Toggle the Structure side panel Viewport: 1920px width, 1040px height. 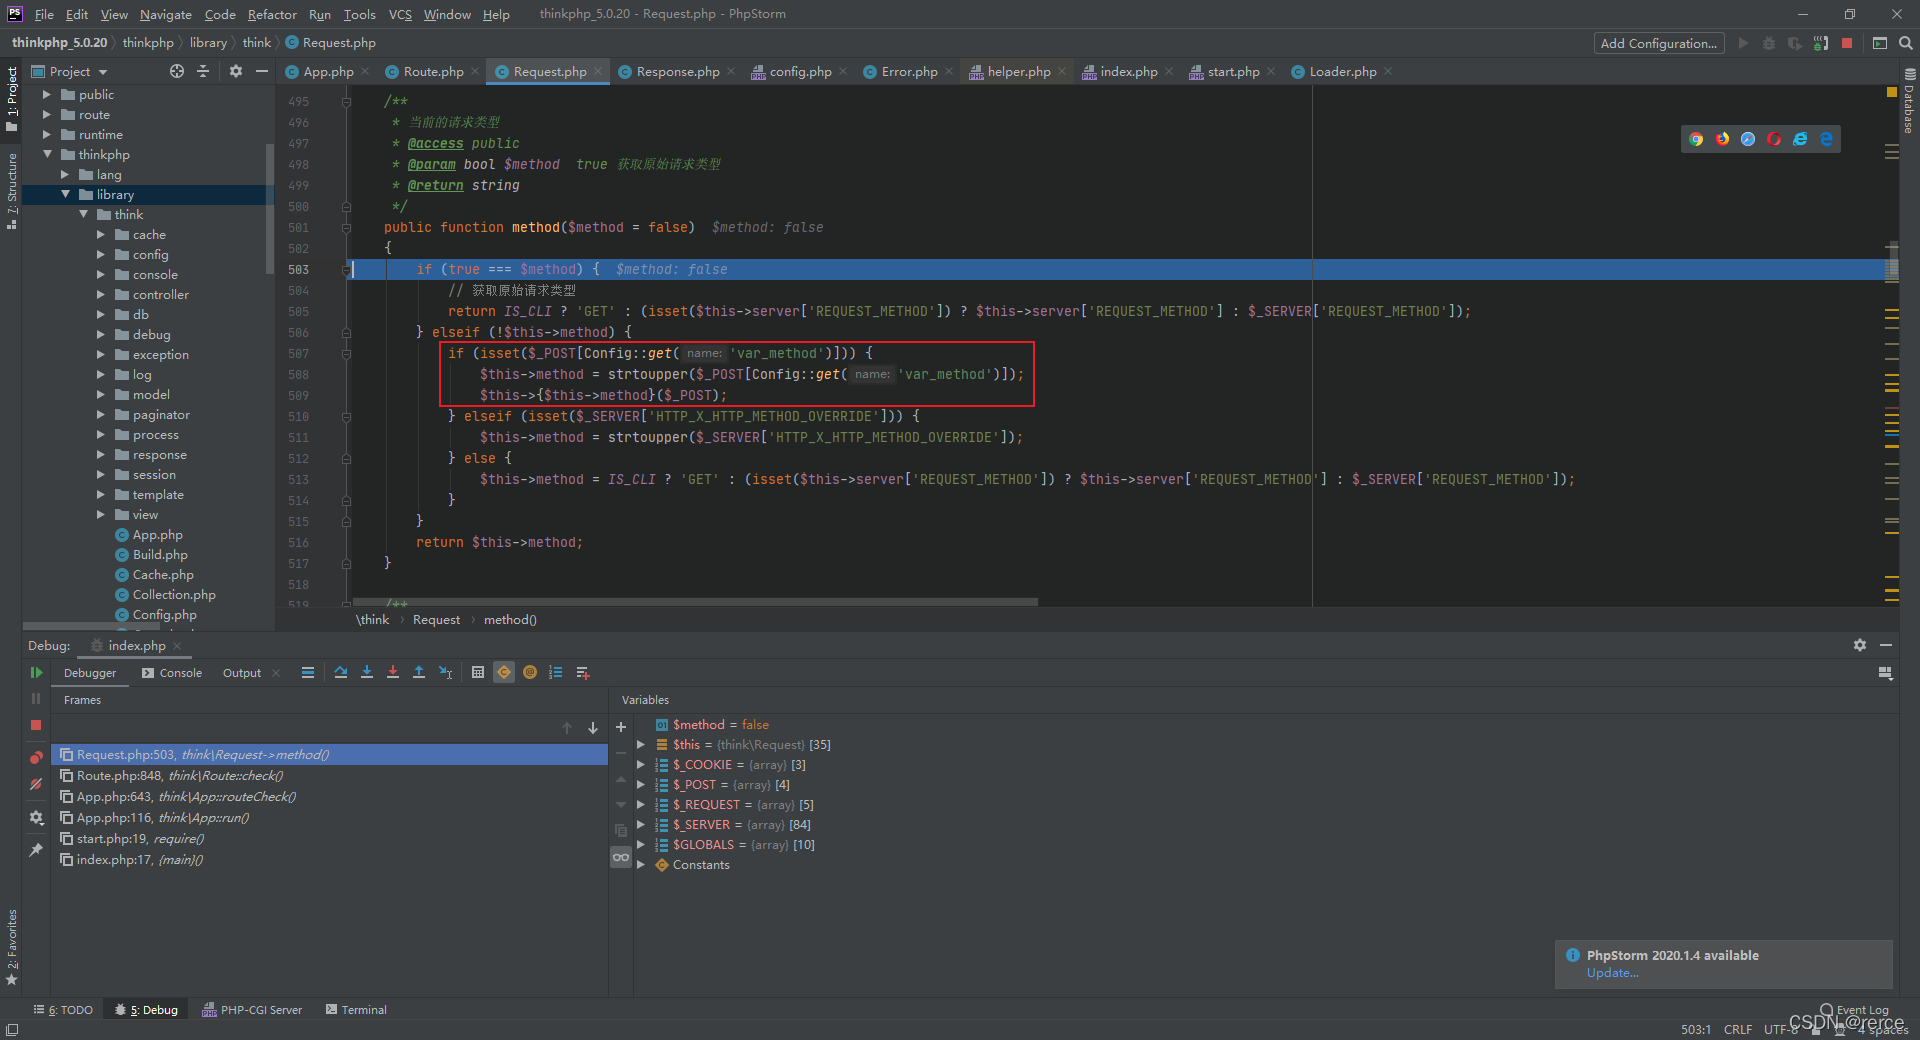[x=12, y=190]
